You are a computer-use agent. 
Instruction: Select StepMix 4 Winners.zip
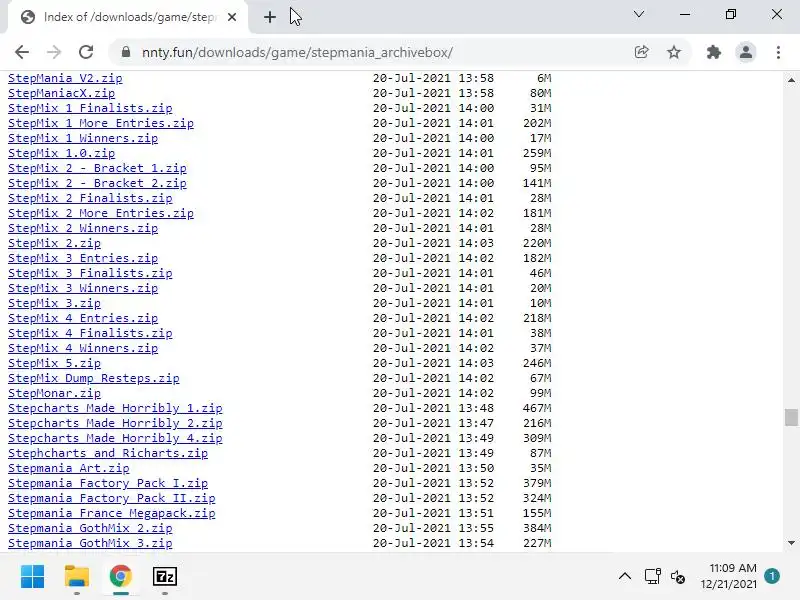click(83, 348)
